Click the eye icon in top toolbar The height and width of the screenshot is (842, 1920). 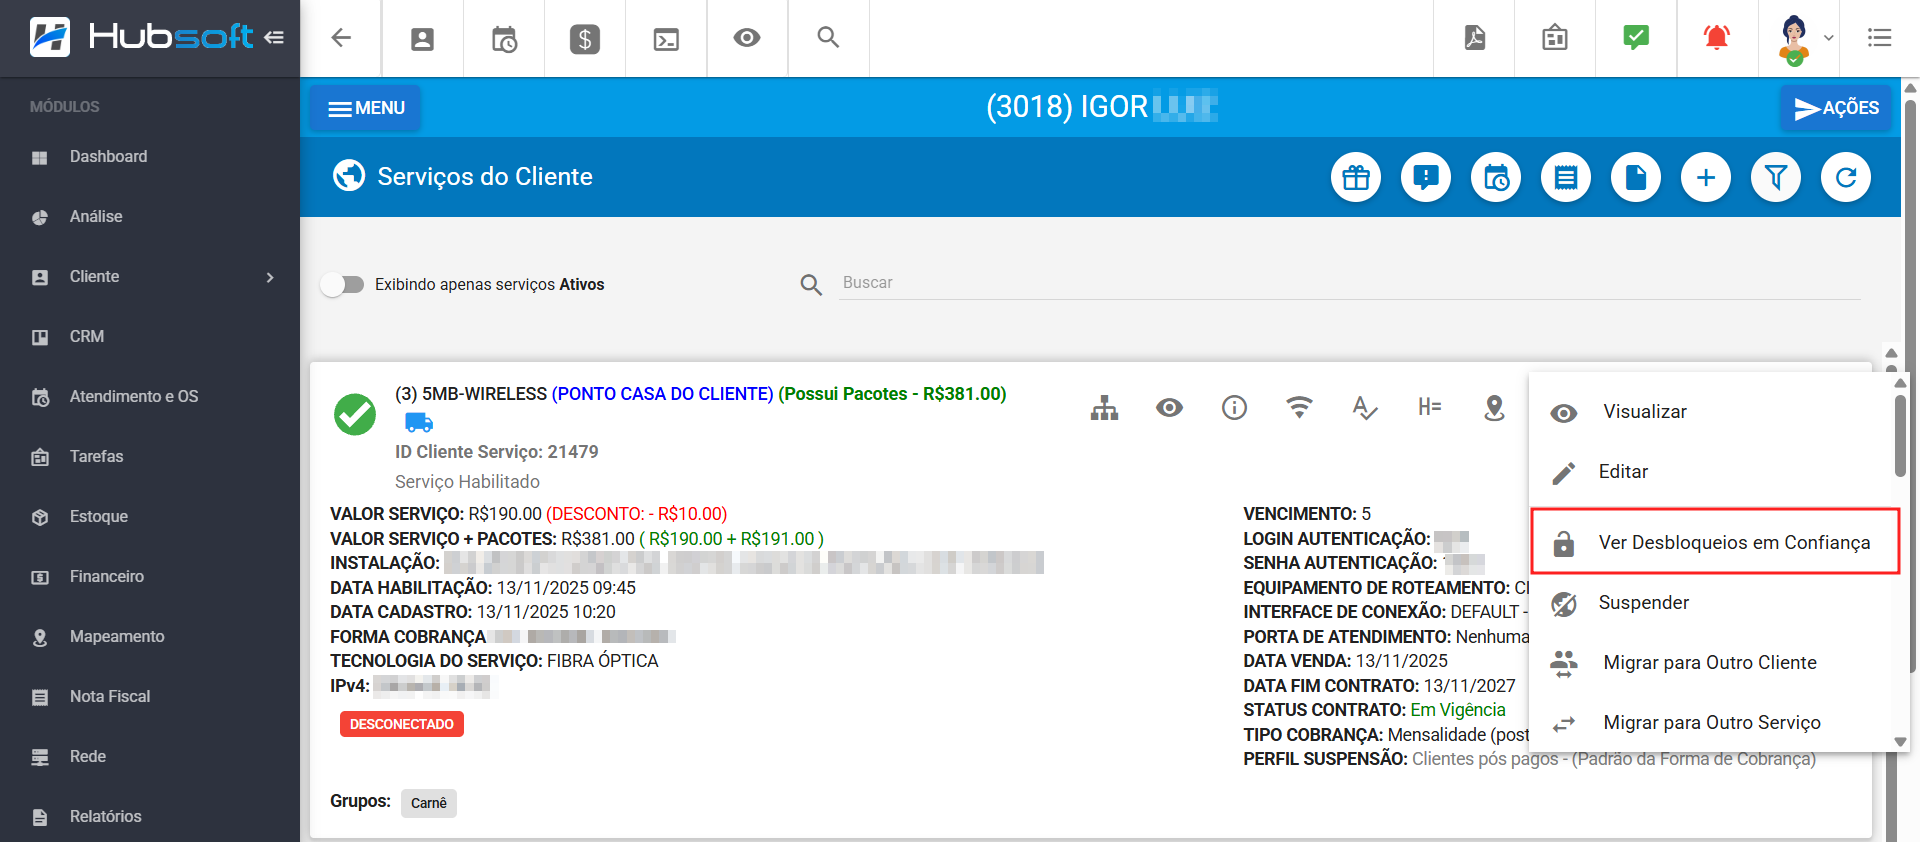pos(747,38)
